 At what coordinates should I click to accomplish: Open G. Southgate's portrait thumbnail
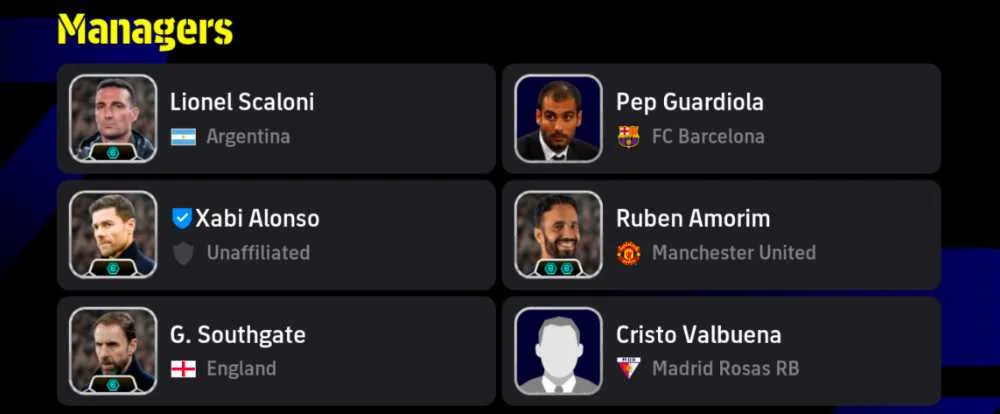point(113,351)
